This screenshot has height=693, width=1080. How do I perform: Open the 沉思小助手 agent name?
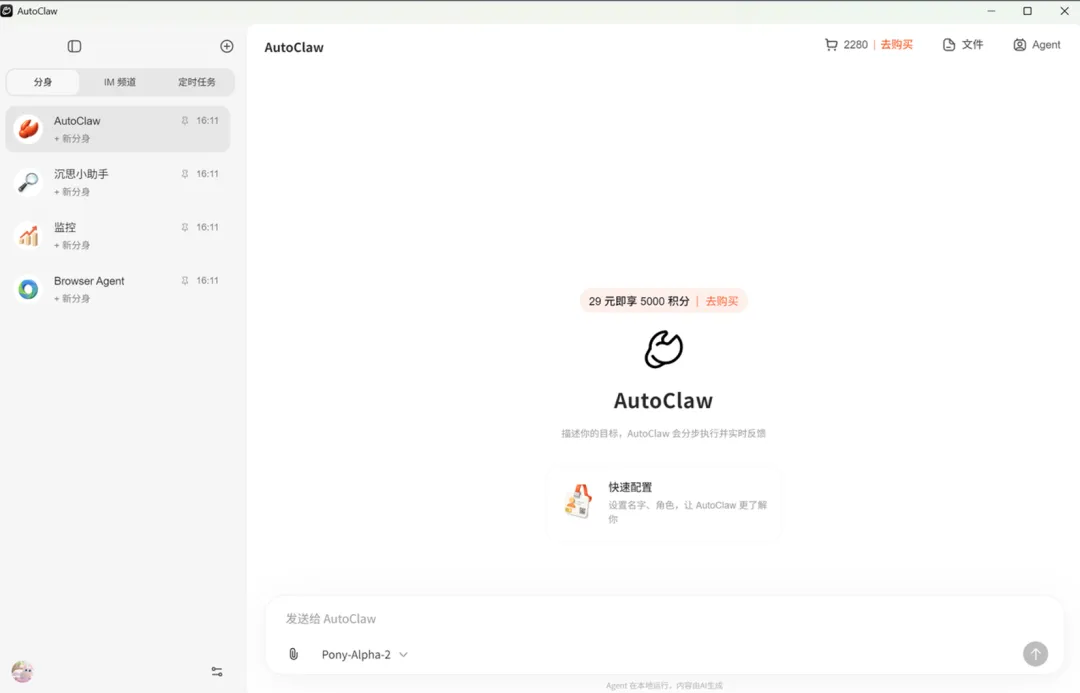(81, 174)
